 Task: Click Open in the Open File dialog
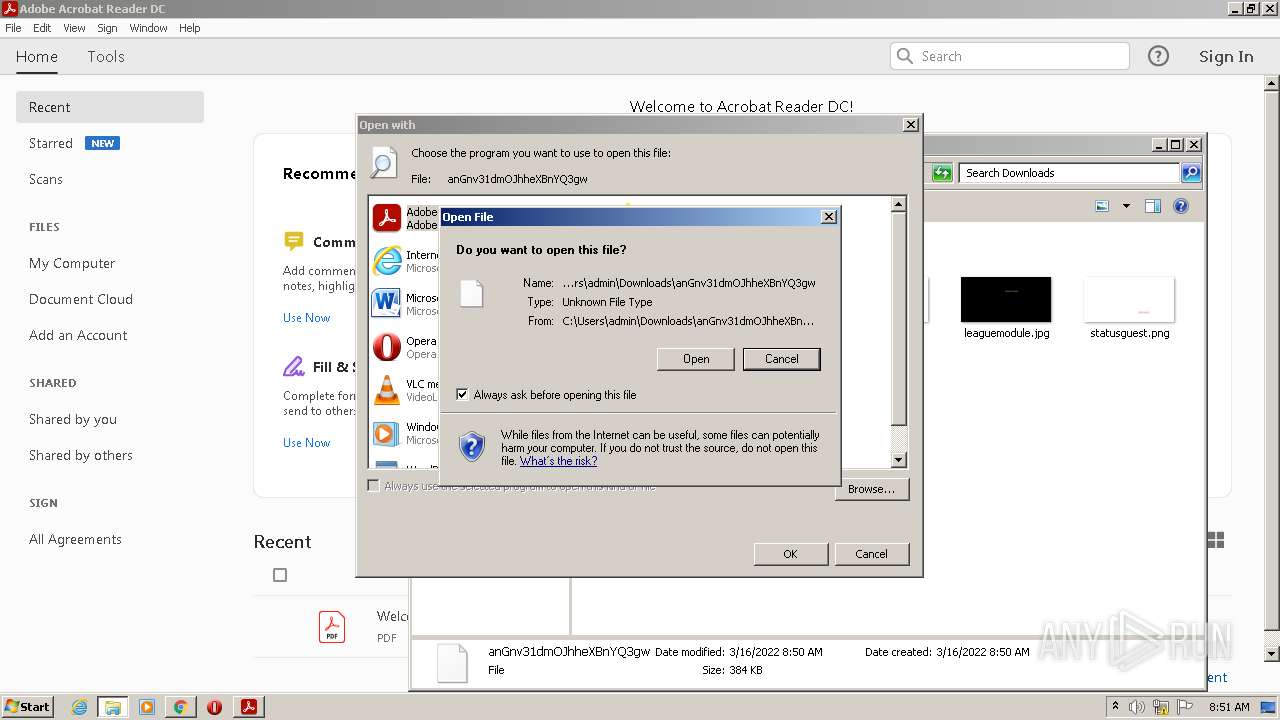[x=696, y=359]
